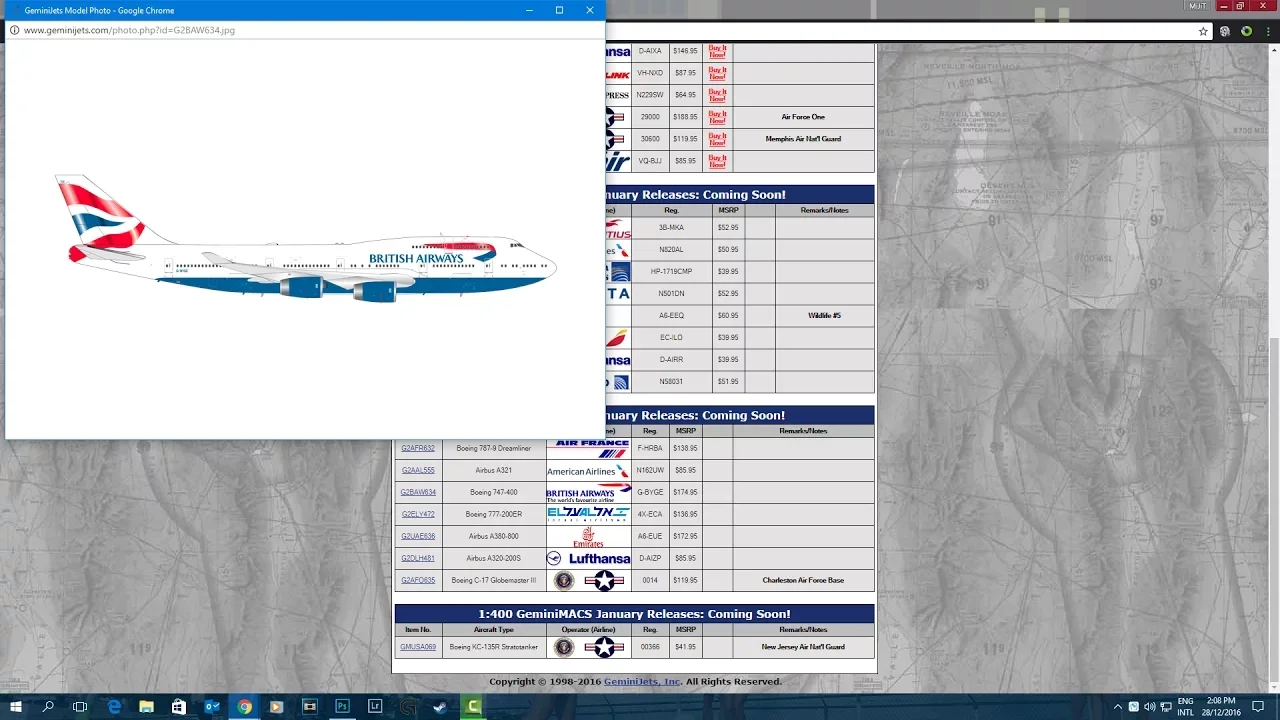This screenshot has width=1280, height=720.
Task: Open item link G2AFO635
Action: 418,580
